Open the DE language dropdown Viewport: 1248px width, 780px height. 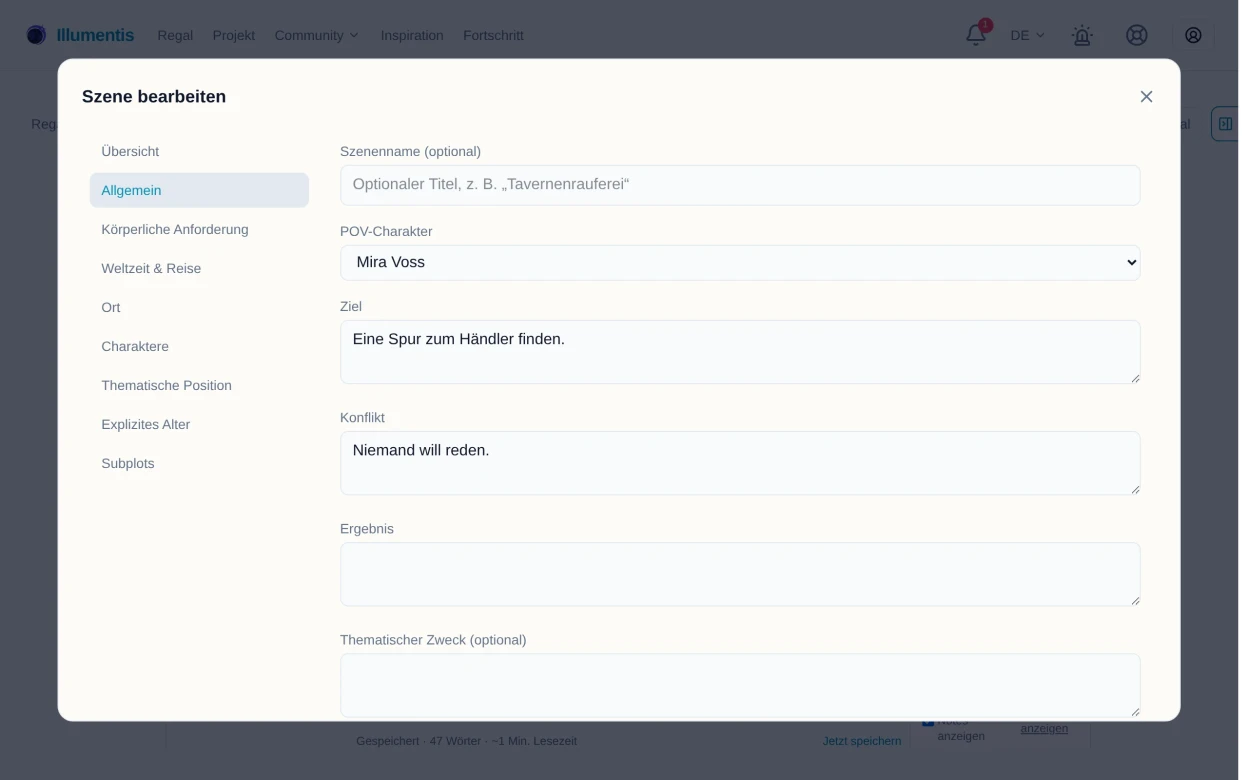point(1027,35)
